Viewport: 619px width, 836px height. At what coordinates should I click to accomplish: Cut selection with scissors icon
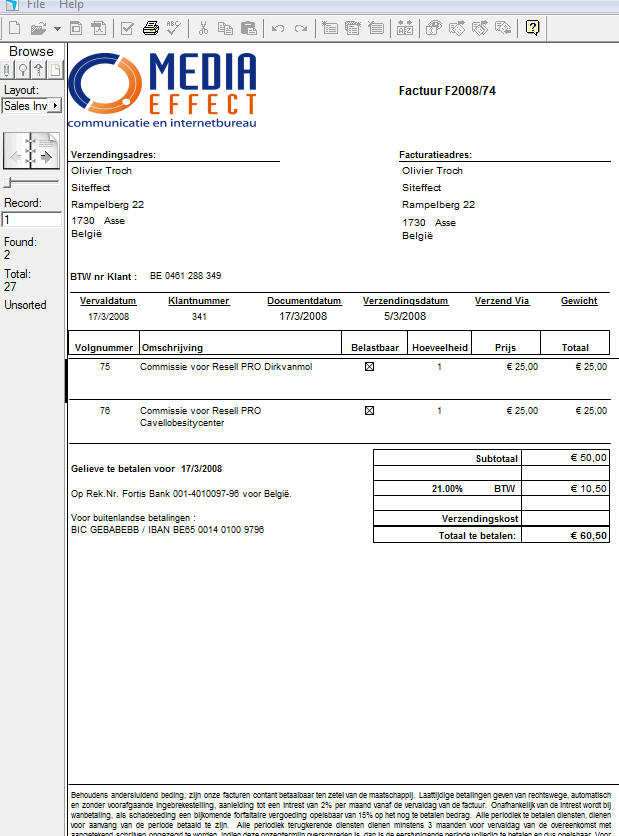203,28
